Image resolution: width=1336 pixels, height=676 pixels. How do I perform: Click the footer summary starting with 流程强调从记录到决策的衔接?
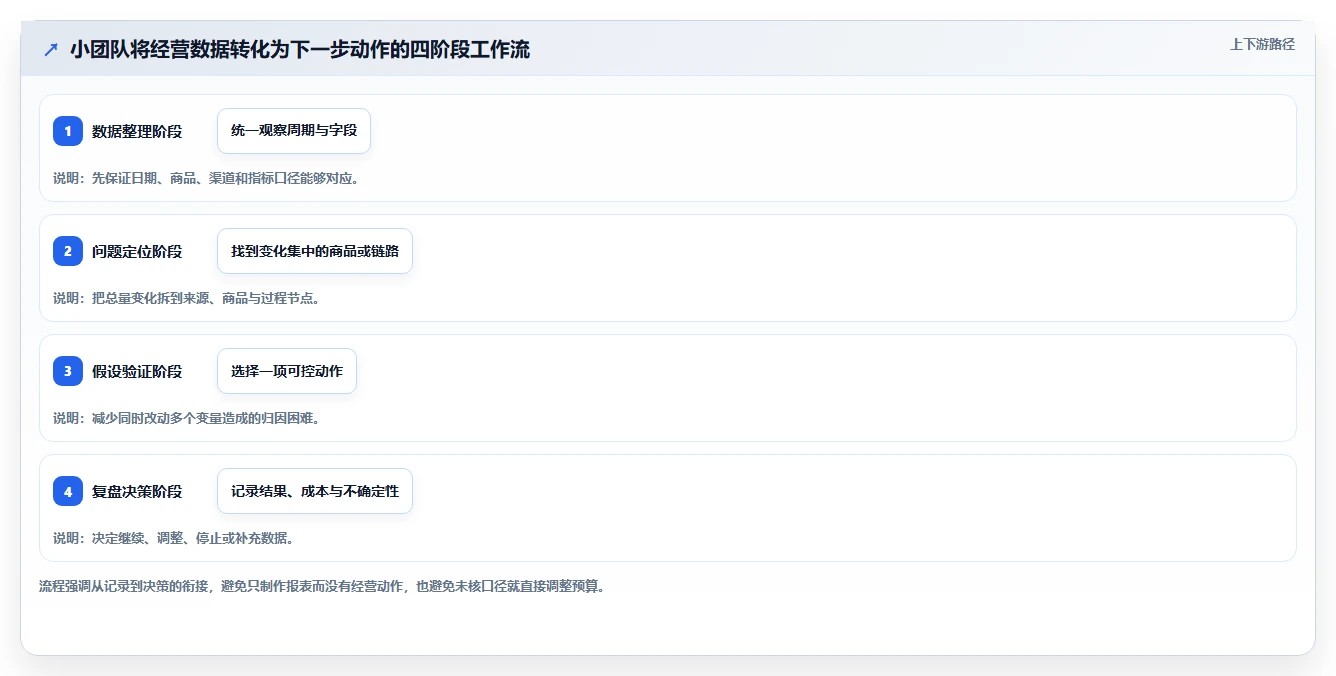322,586
